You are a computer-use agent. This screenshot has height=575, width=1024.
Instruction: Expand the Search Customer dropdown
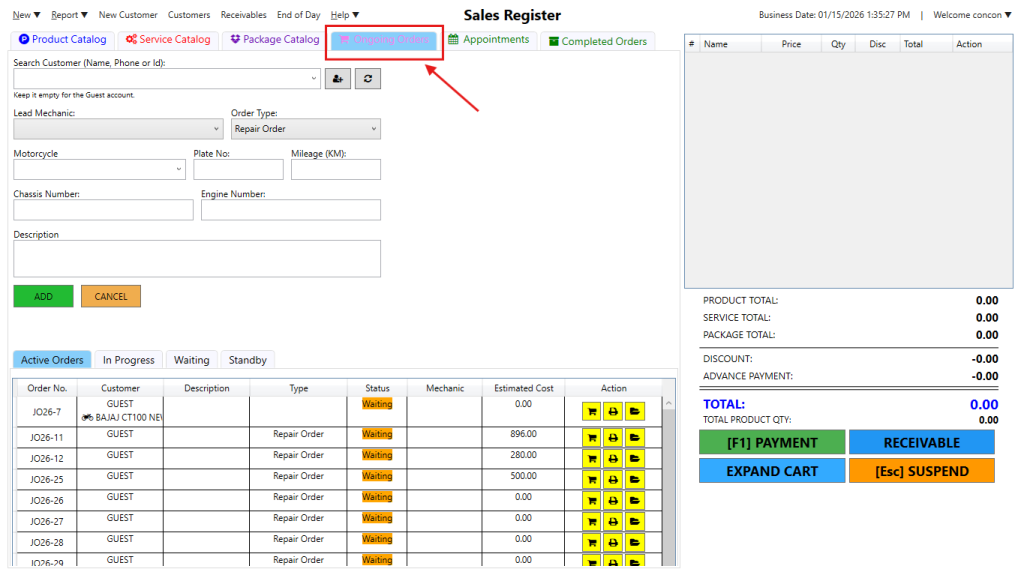[x=314, y=79]
